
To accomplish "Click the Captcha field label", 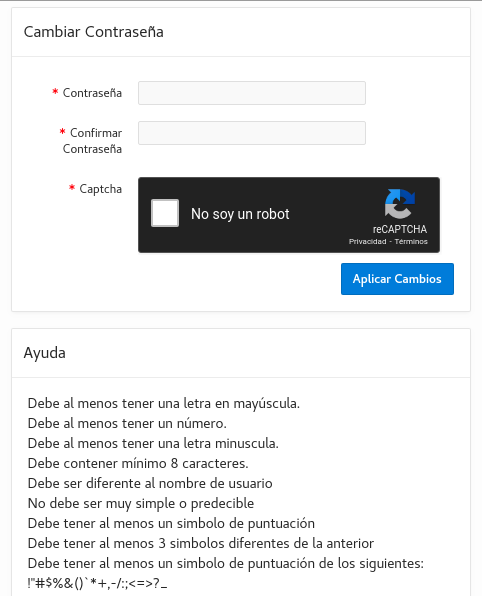I will coord(101,189).
